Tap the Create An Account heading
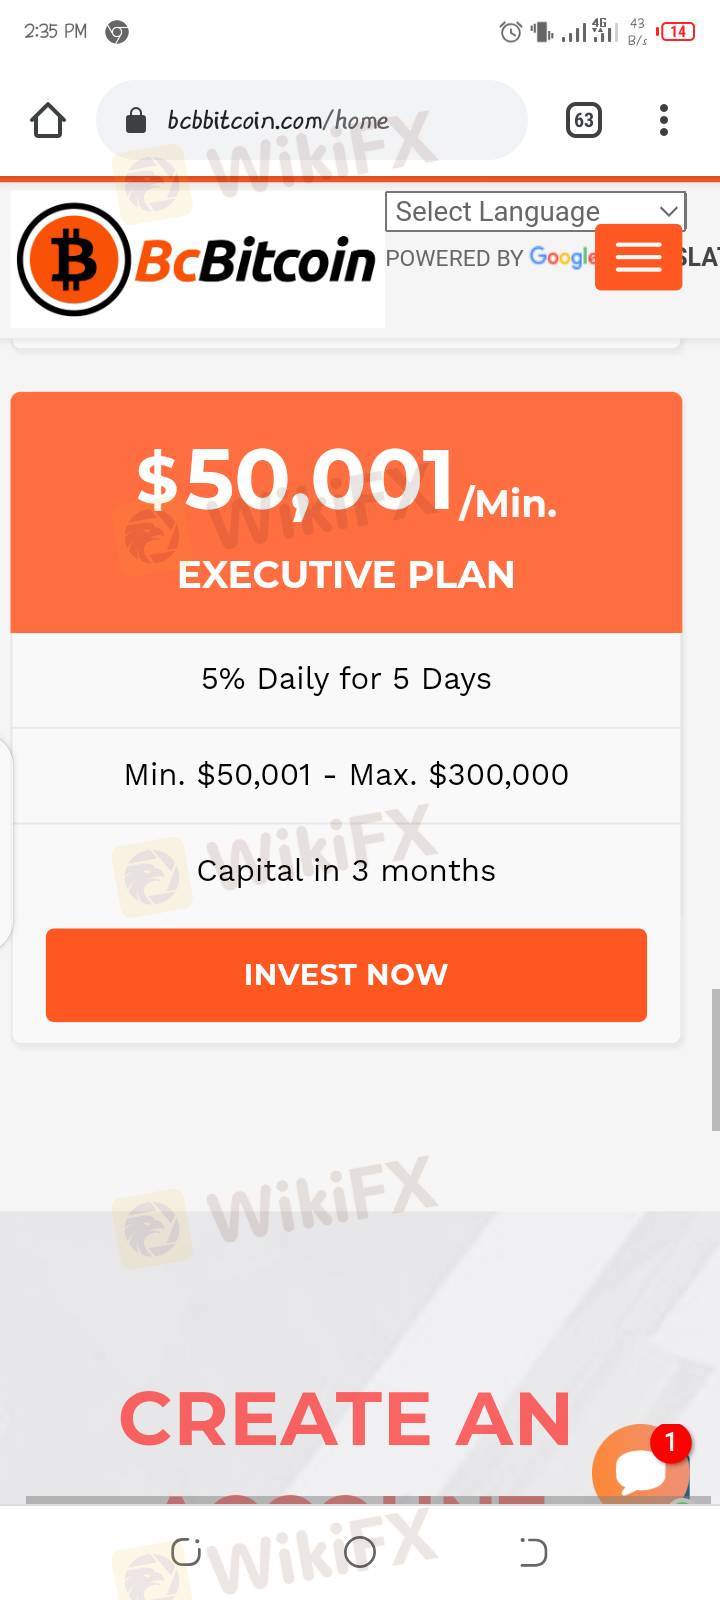This screenshot has height=1600, width=720. click(345, 1420)
